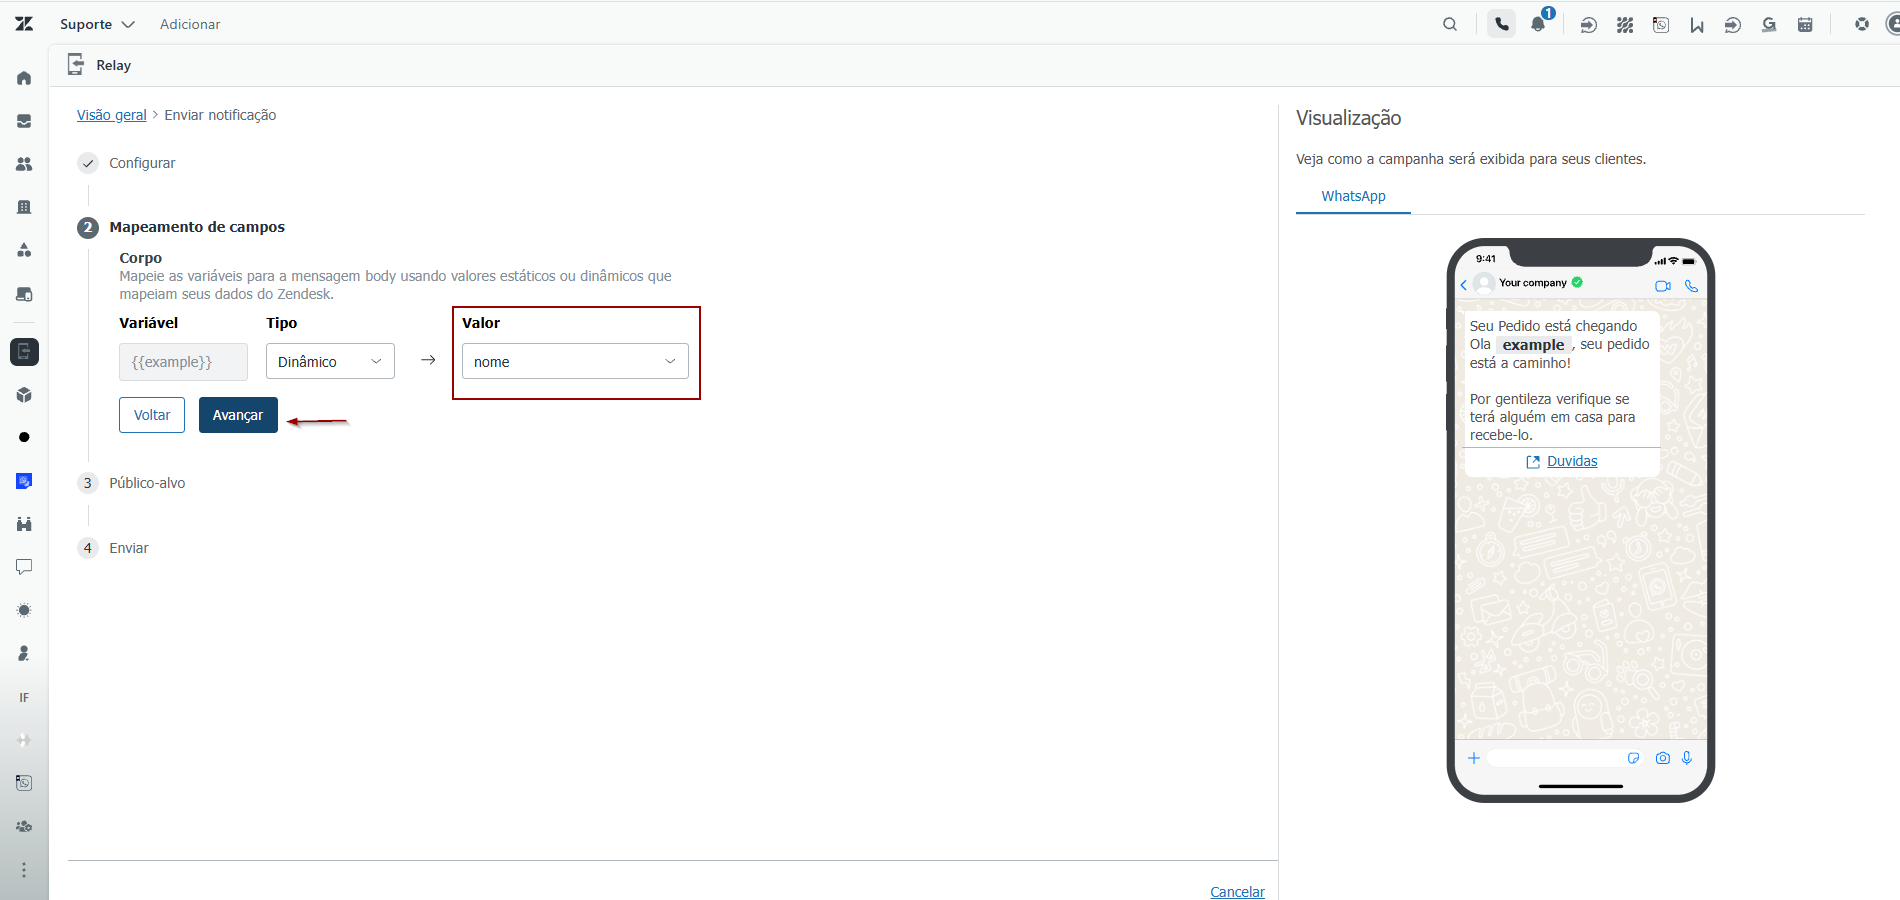Open the Home icon in sidebar
Image resolution: width=1900 pixels, height=900 pixels.
pos(24,78)
